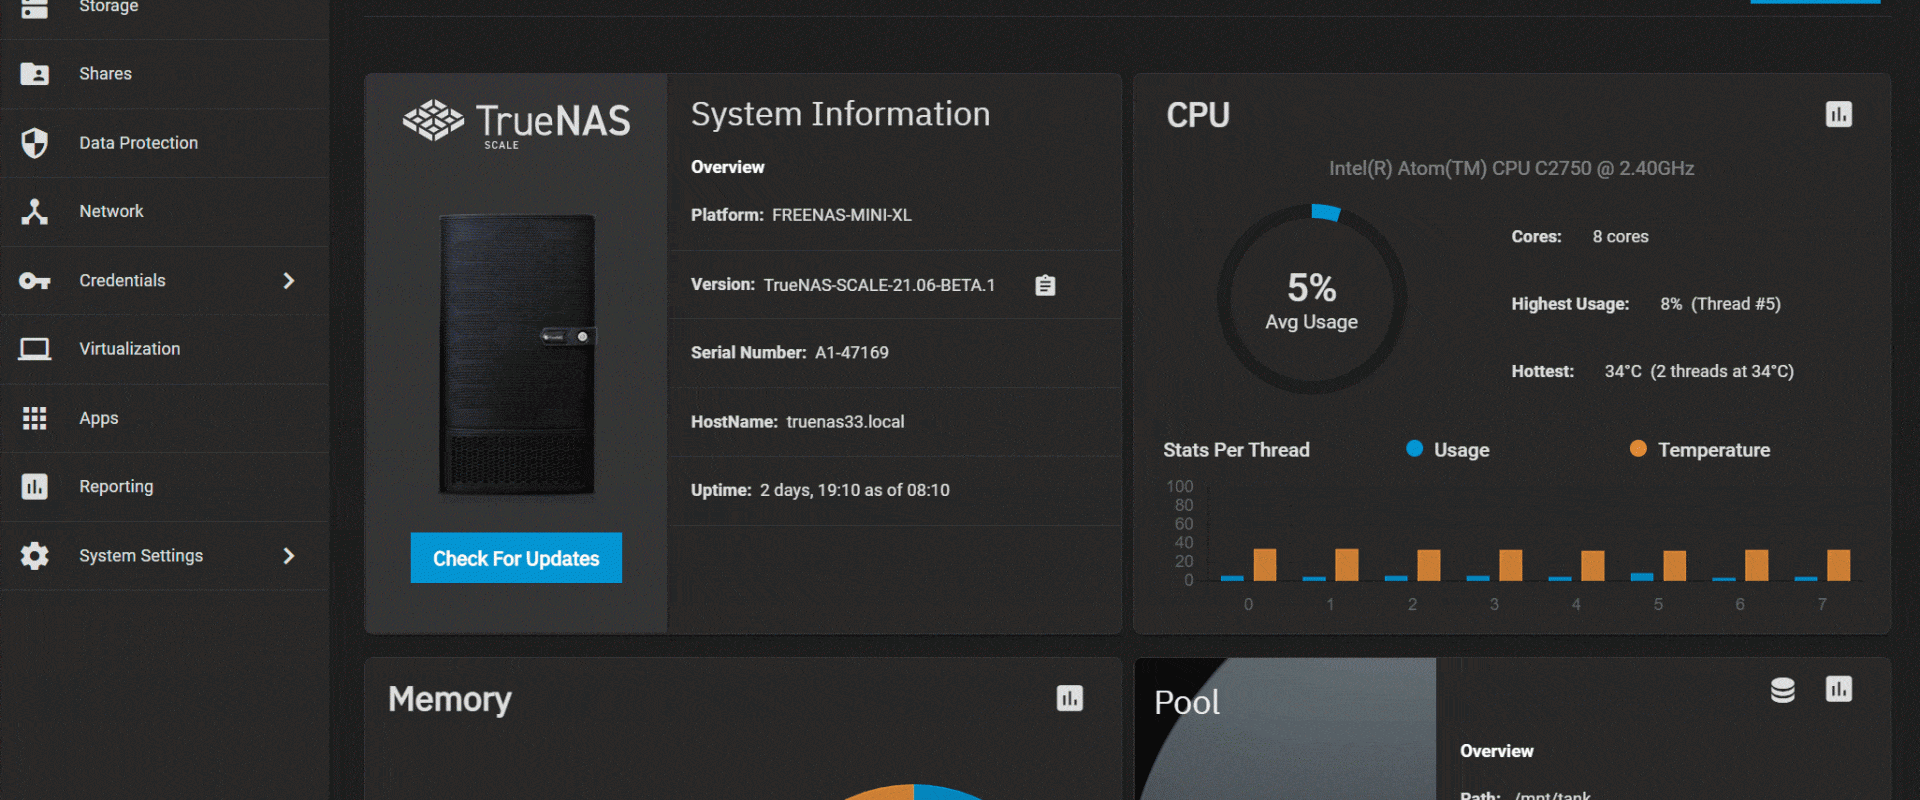Click Hottest value 34°C

coord(1699,371)
